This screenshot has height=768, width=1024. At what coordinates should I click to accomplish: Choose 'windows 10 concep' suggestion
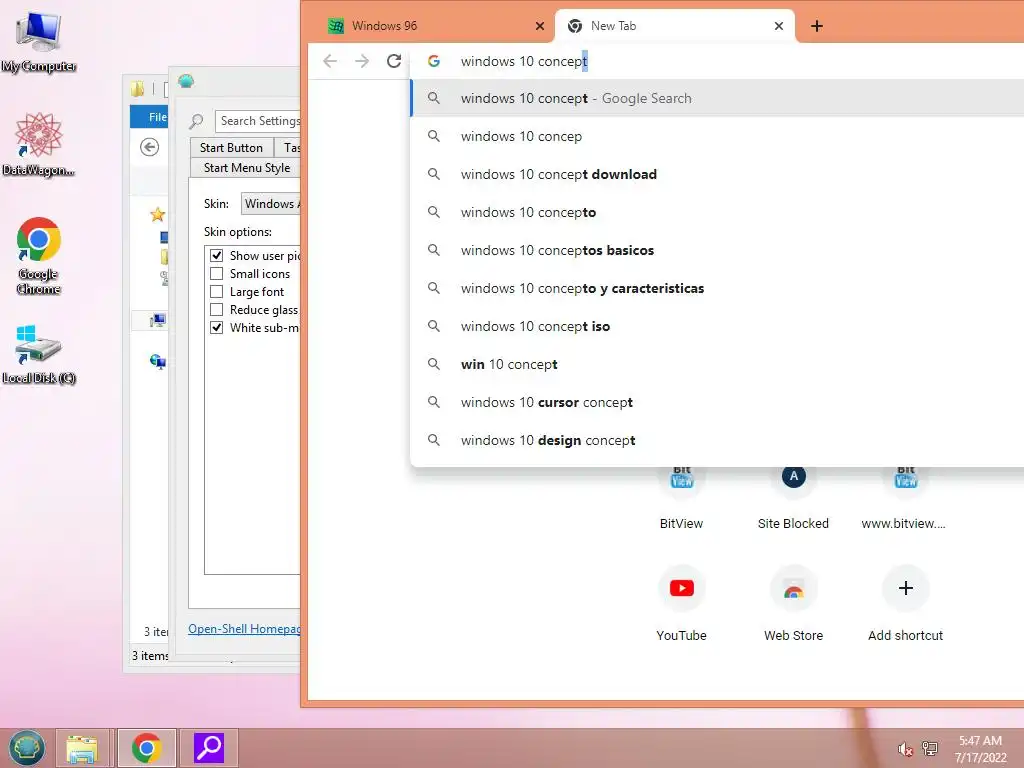click(x=716, y=136)
